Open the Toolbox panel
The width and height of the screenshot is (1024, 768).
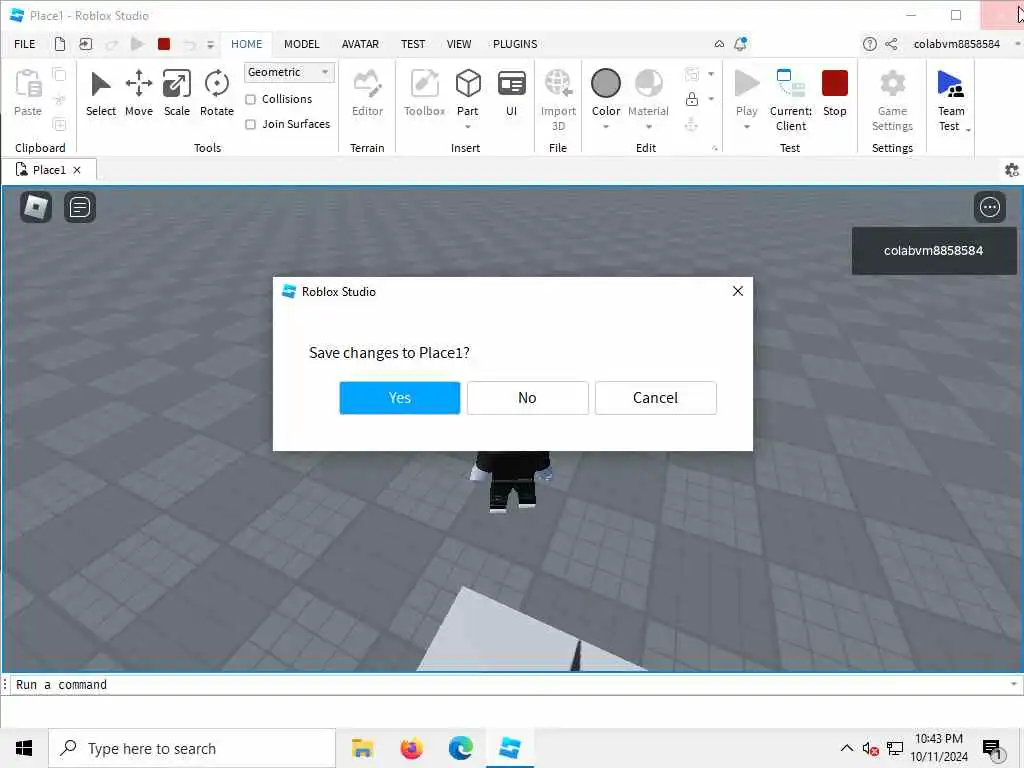424,93
